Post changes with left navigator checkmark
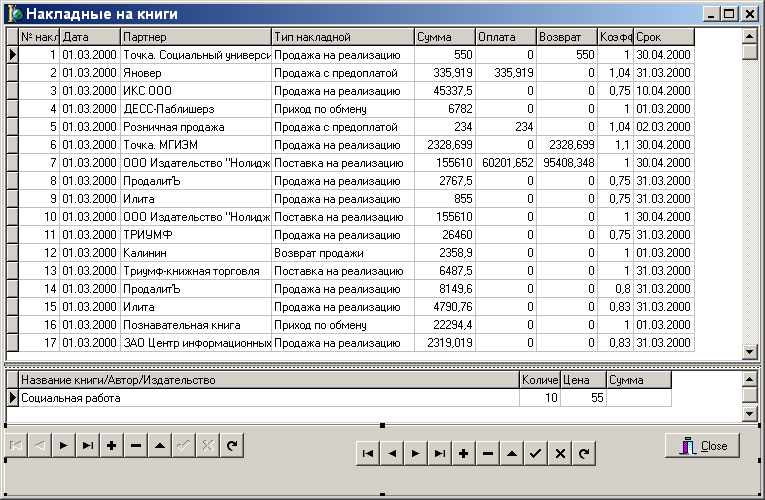 (x=183, y=445)
